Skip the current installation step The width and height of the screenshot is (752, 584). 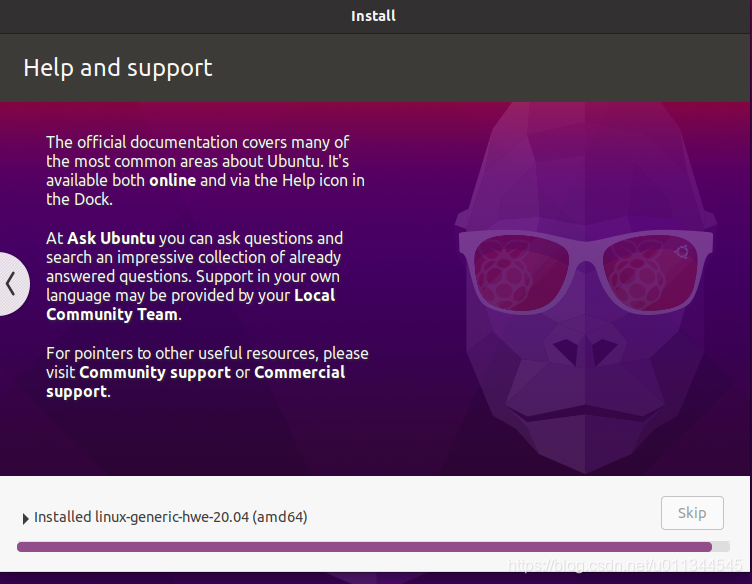tap(692, 513)
